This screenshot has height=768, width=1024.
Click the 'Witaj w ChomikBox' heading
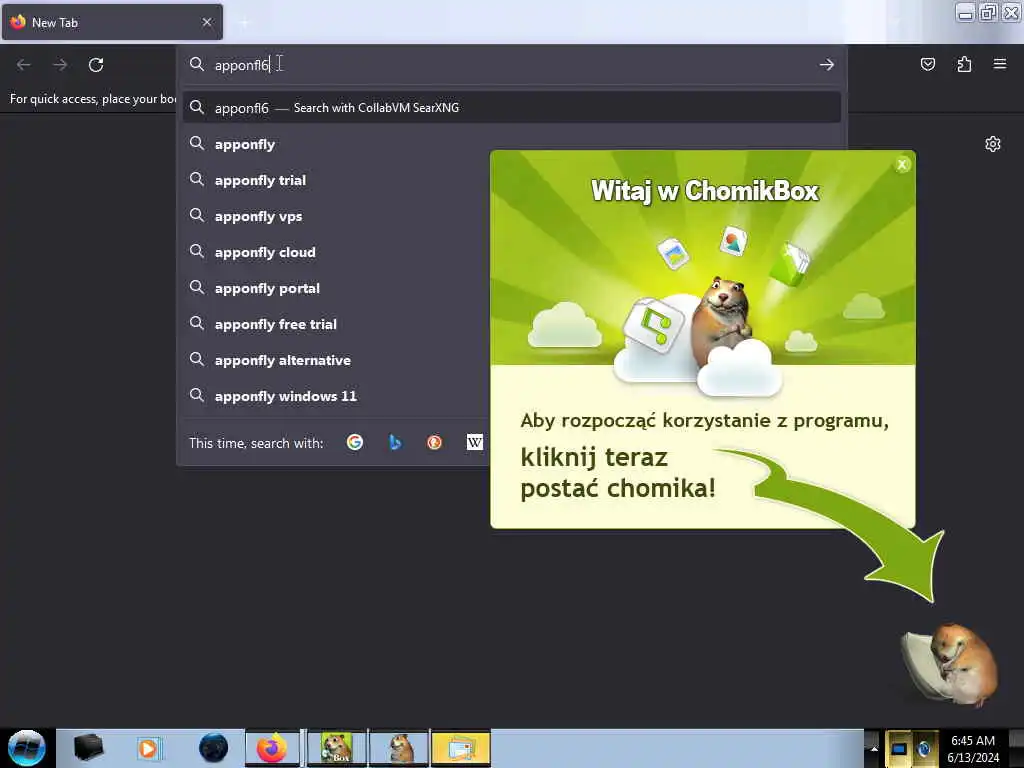point(705,191)
